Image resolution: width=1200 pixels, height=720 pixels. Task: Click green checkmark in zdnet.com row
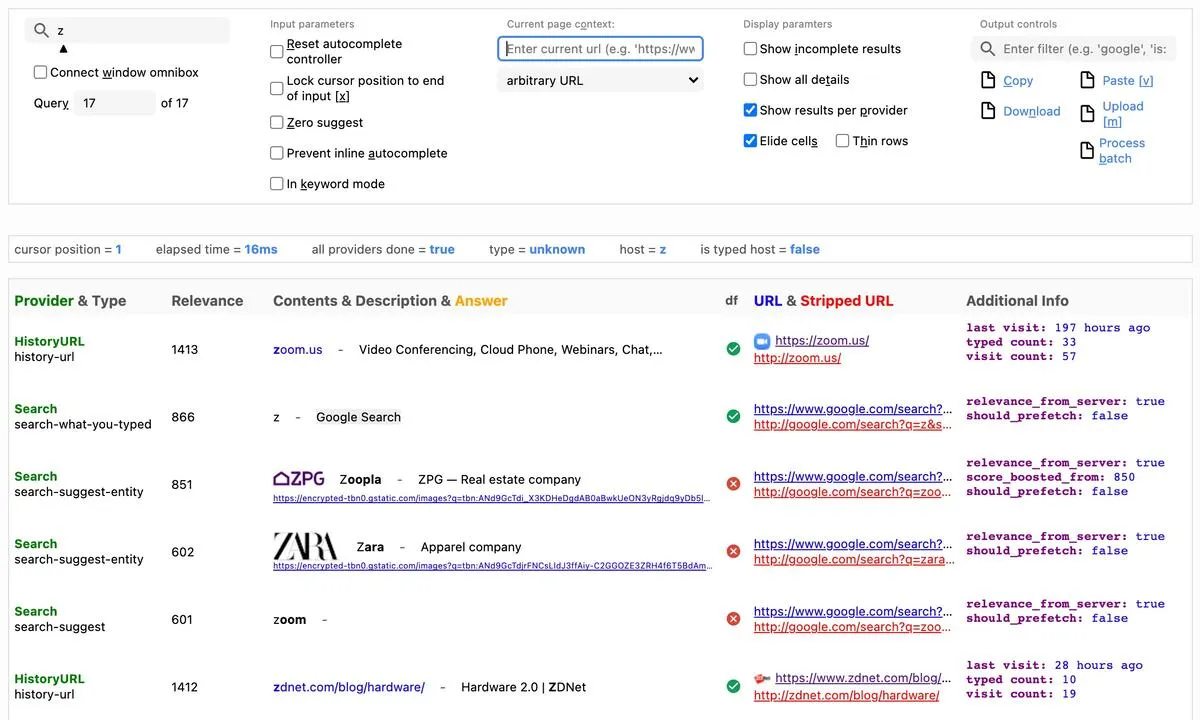tap(733, 686)
